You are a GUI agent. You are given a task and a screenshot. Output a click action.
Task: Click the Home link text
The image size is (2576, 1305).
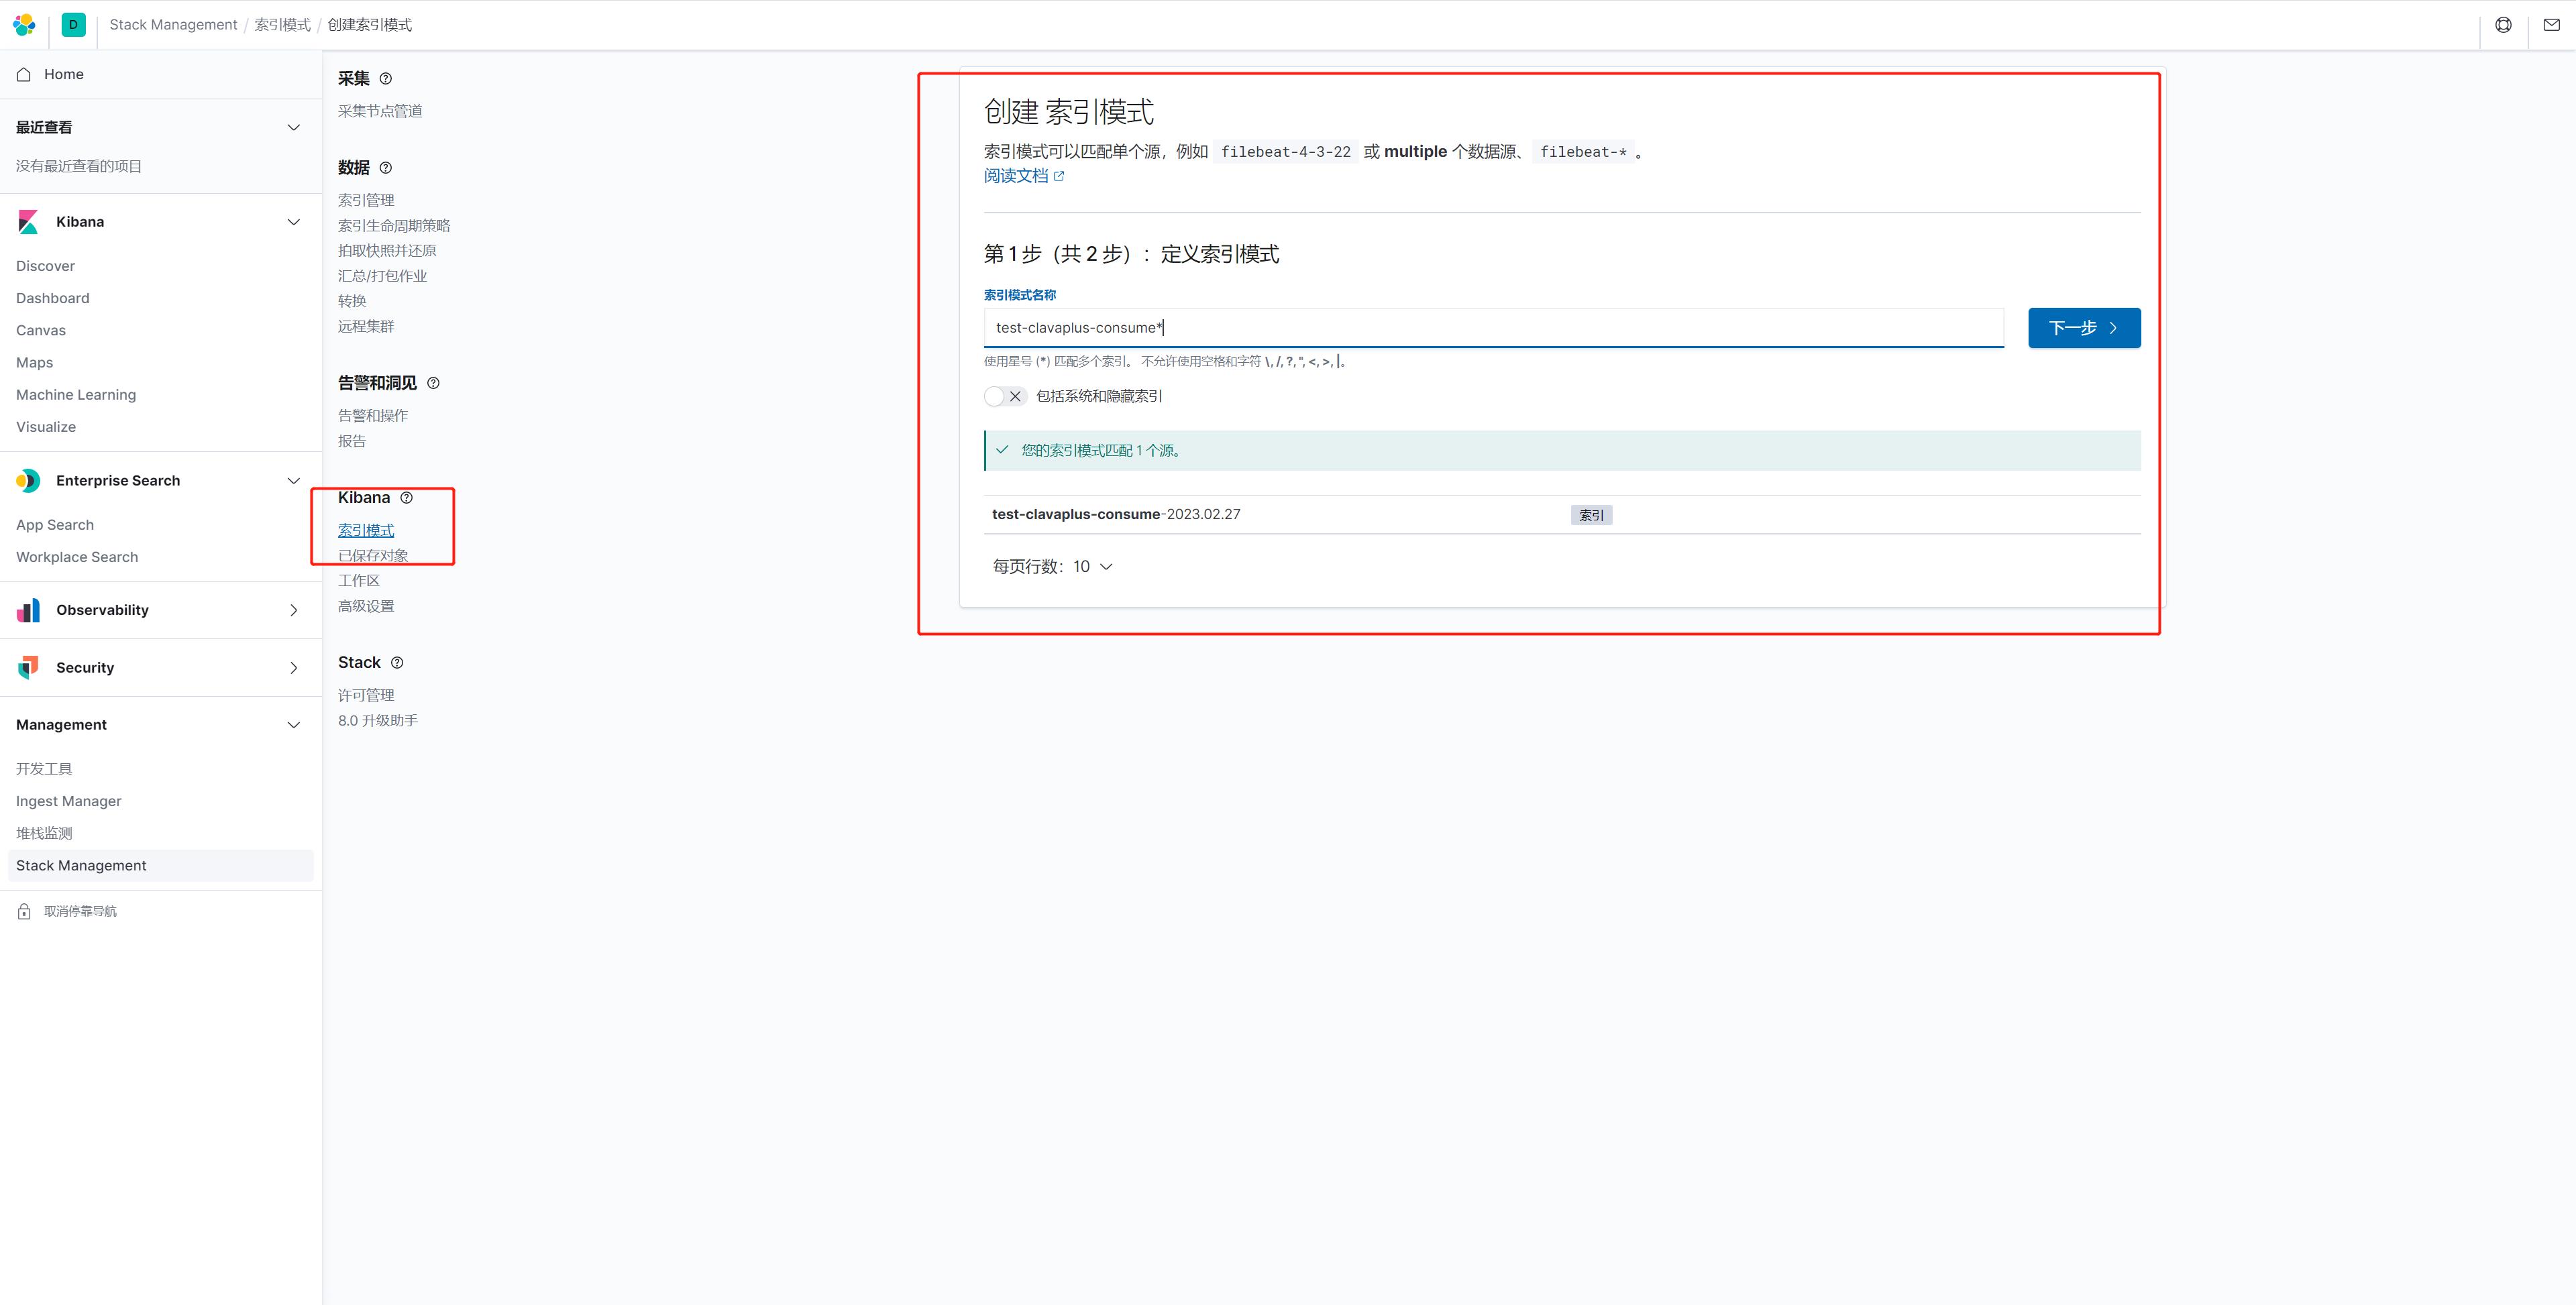click(x=64, y=74)
